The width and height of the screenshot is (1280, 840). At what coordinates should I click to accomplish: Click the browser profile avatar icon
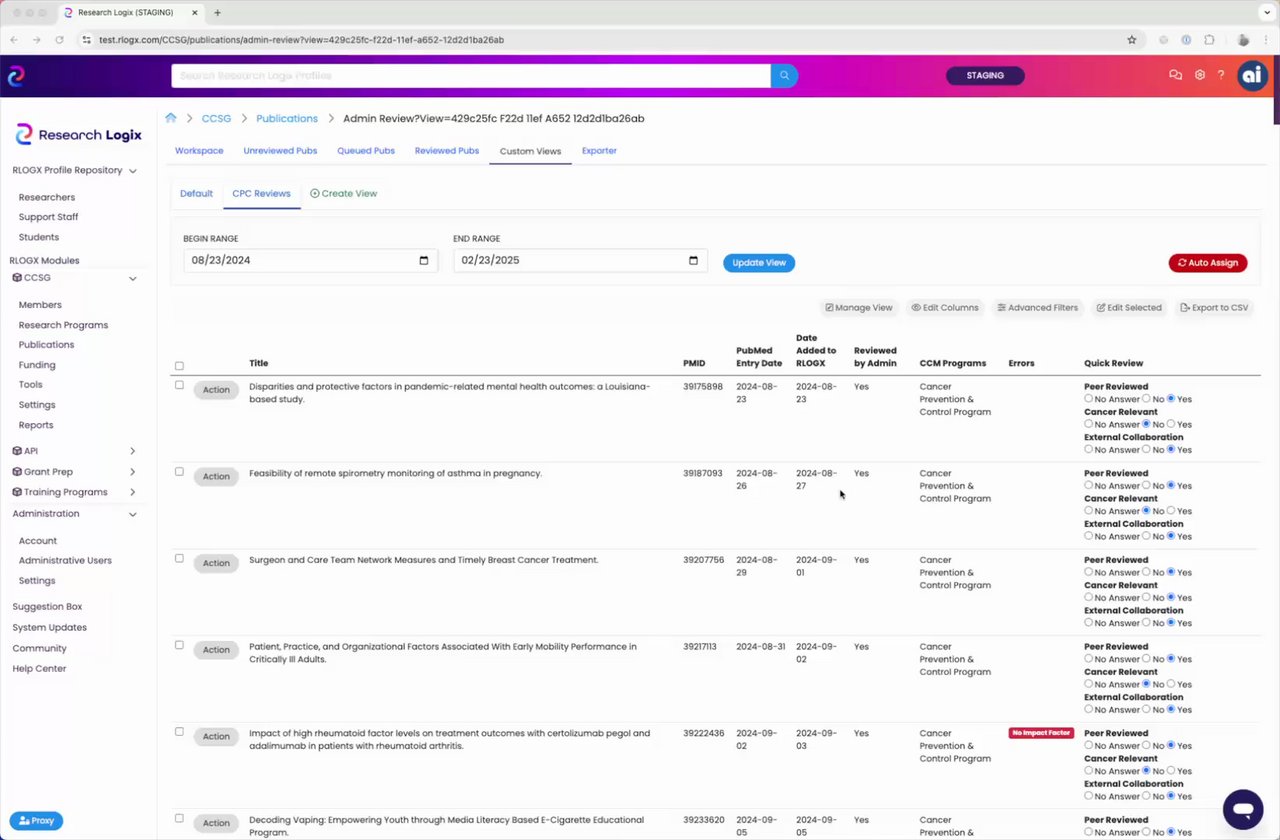[1243, 40]
